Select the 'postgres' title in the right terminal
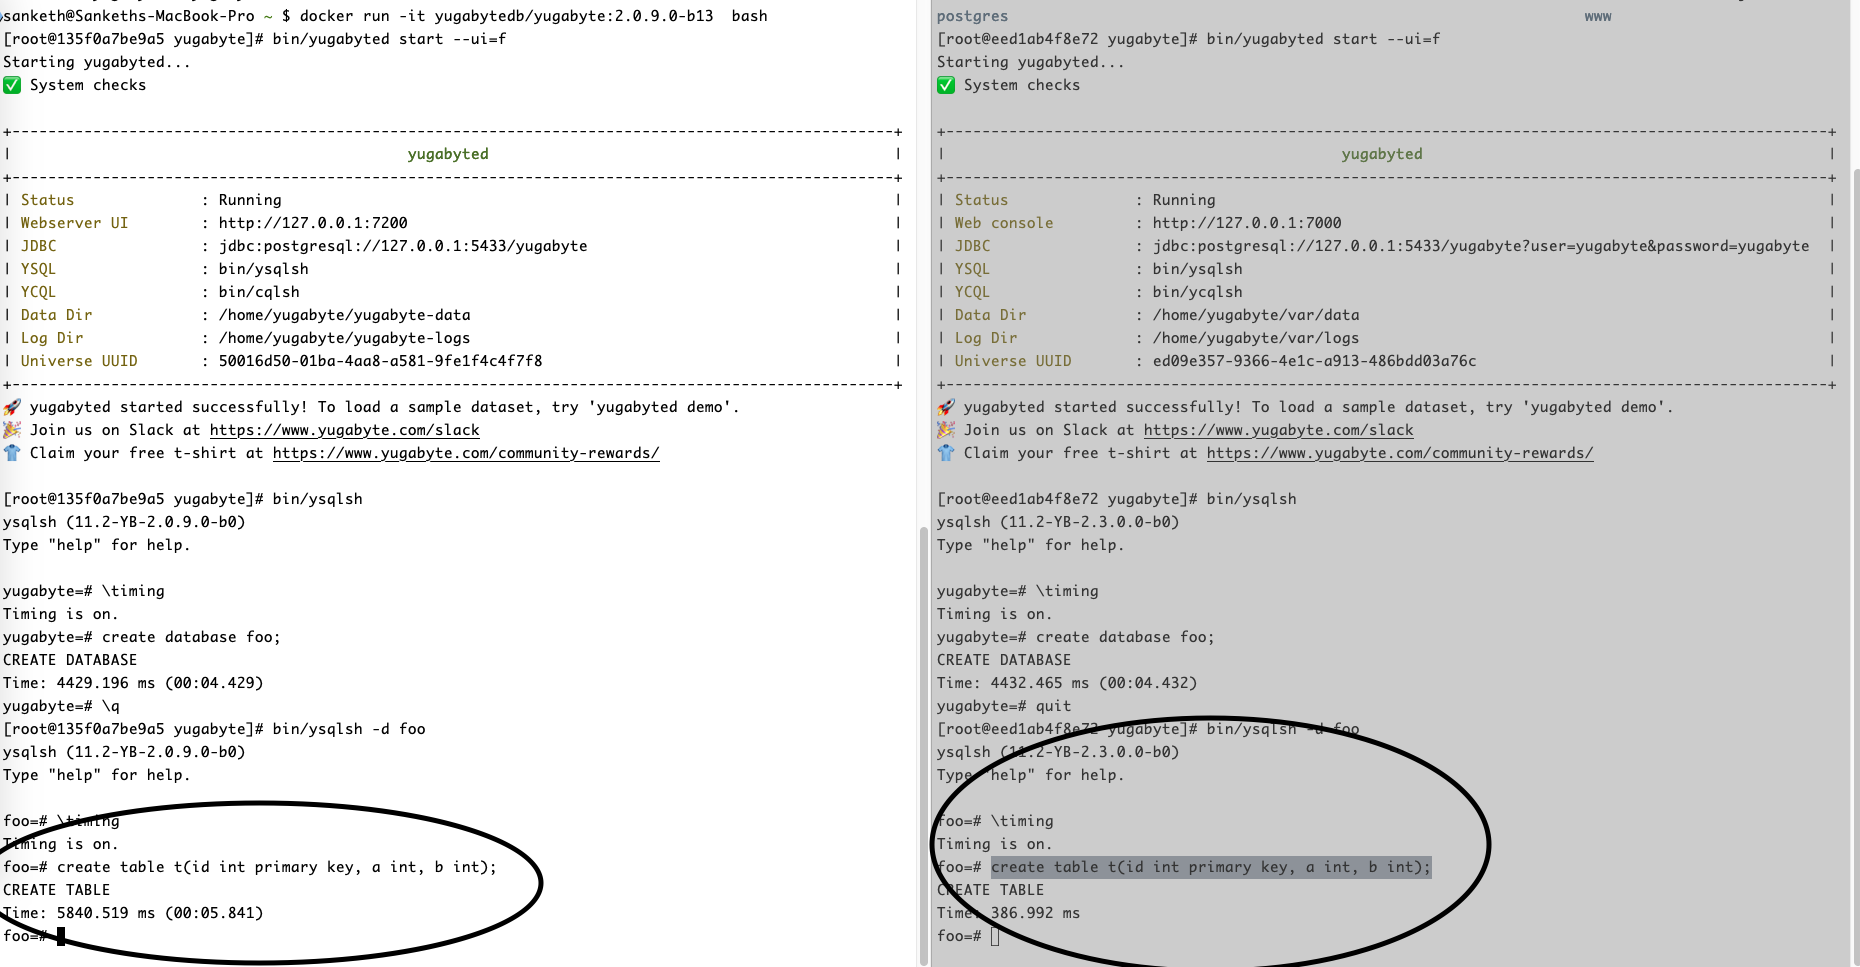 click(972, 16)
